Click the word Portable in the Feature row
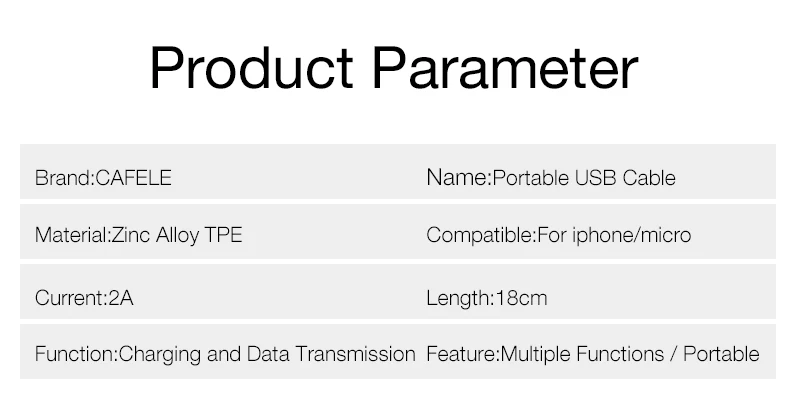Viewport: 790px width, 416px height. [721, 354]
